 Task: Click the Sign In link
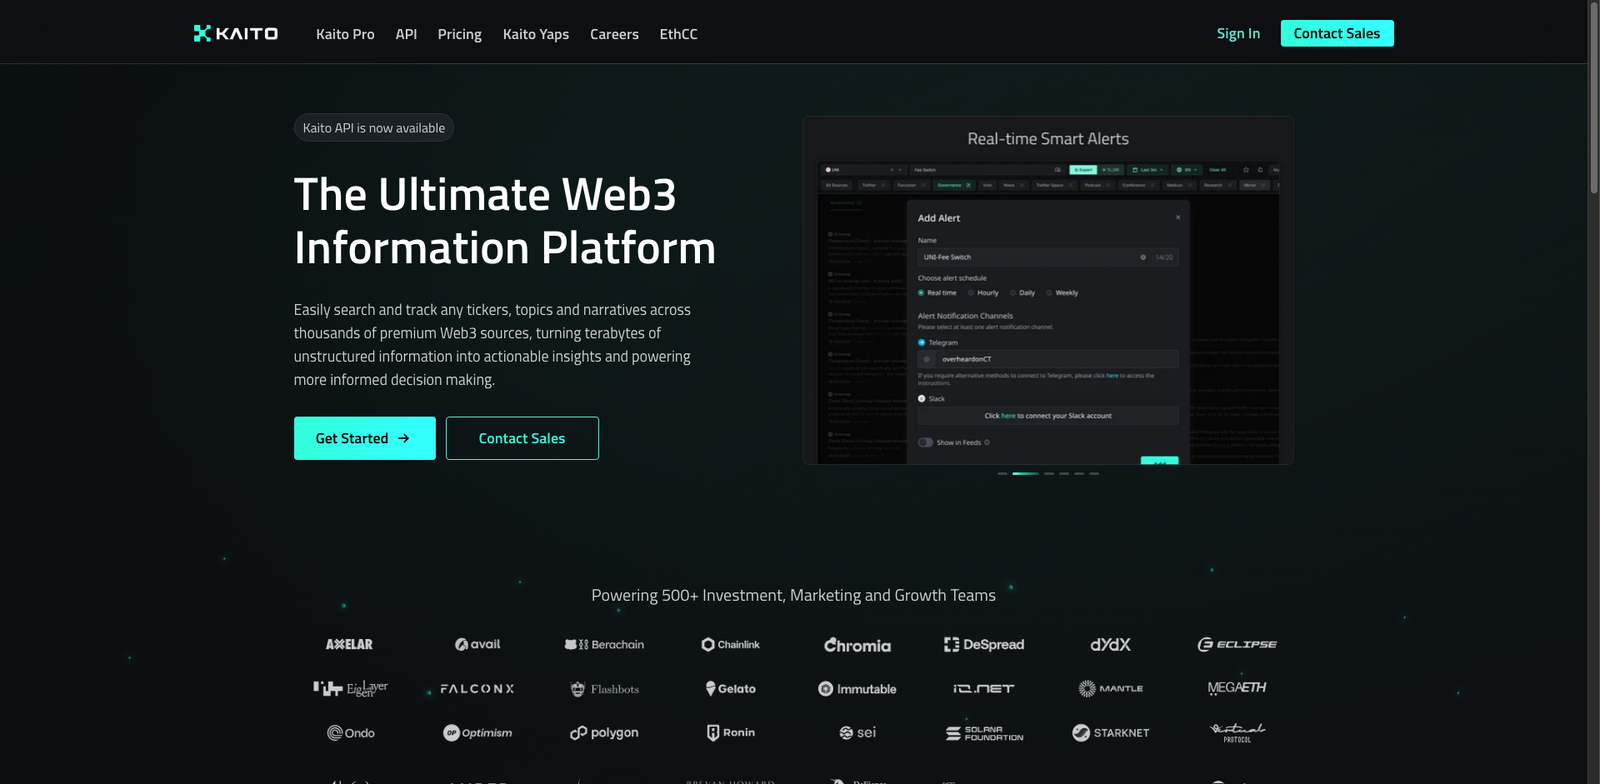point(1238,33)
